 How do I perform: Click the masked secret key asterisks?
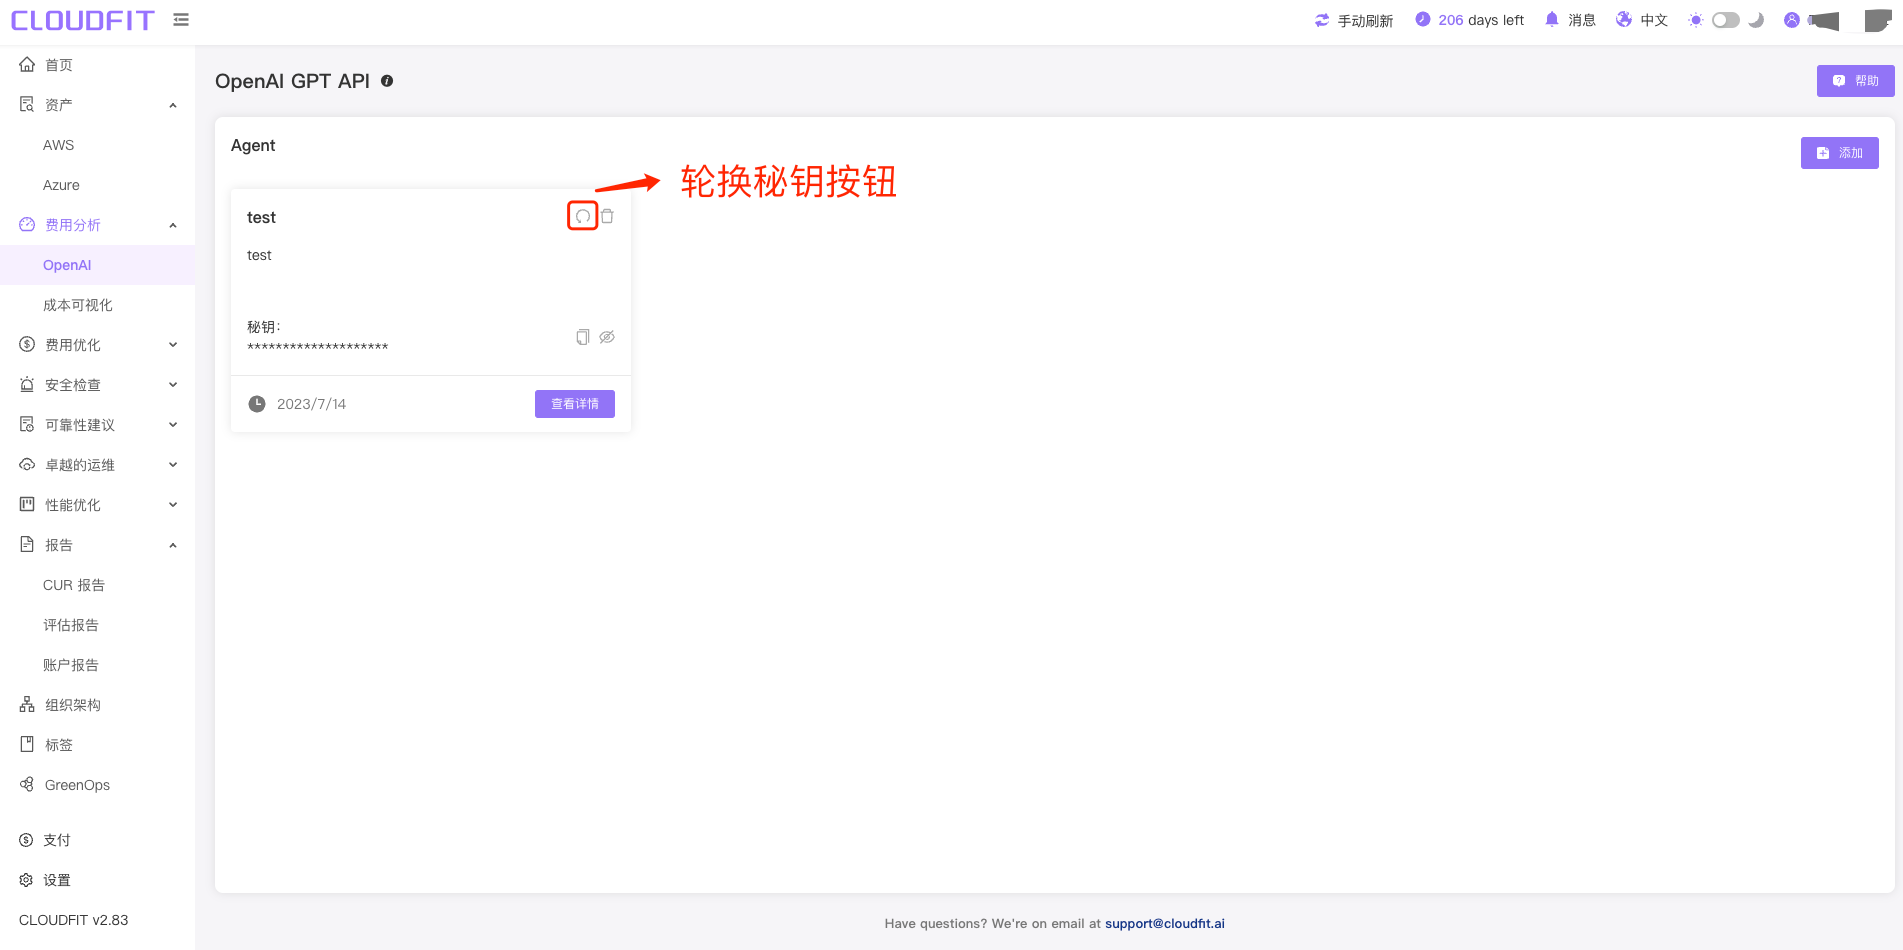coord(318,347)
